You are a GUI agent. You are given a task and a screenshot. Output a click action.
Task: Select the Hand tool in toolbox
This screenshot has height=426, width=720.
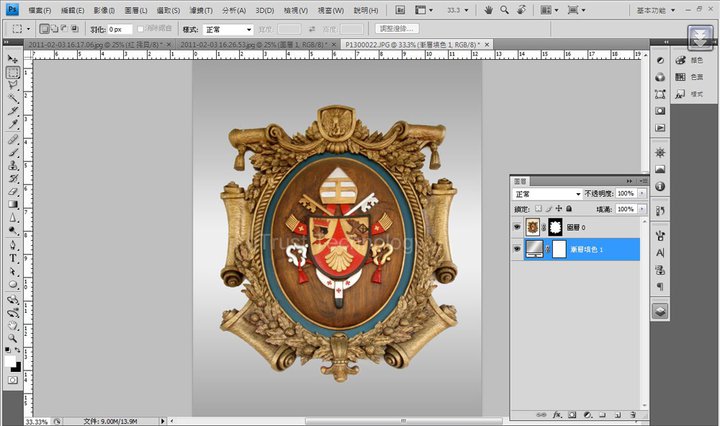tap(13, 325)
